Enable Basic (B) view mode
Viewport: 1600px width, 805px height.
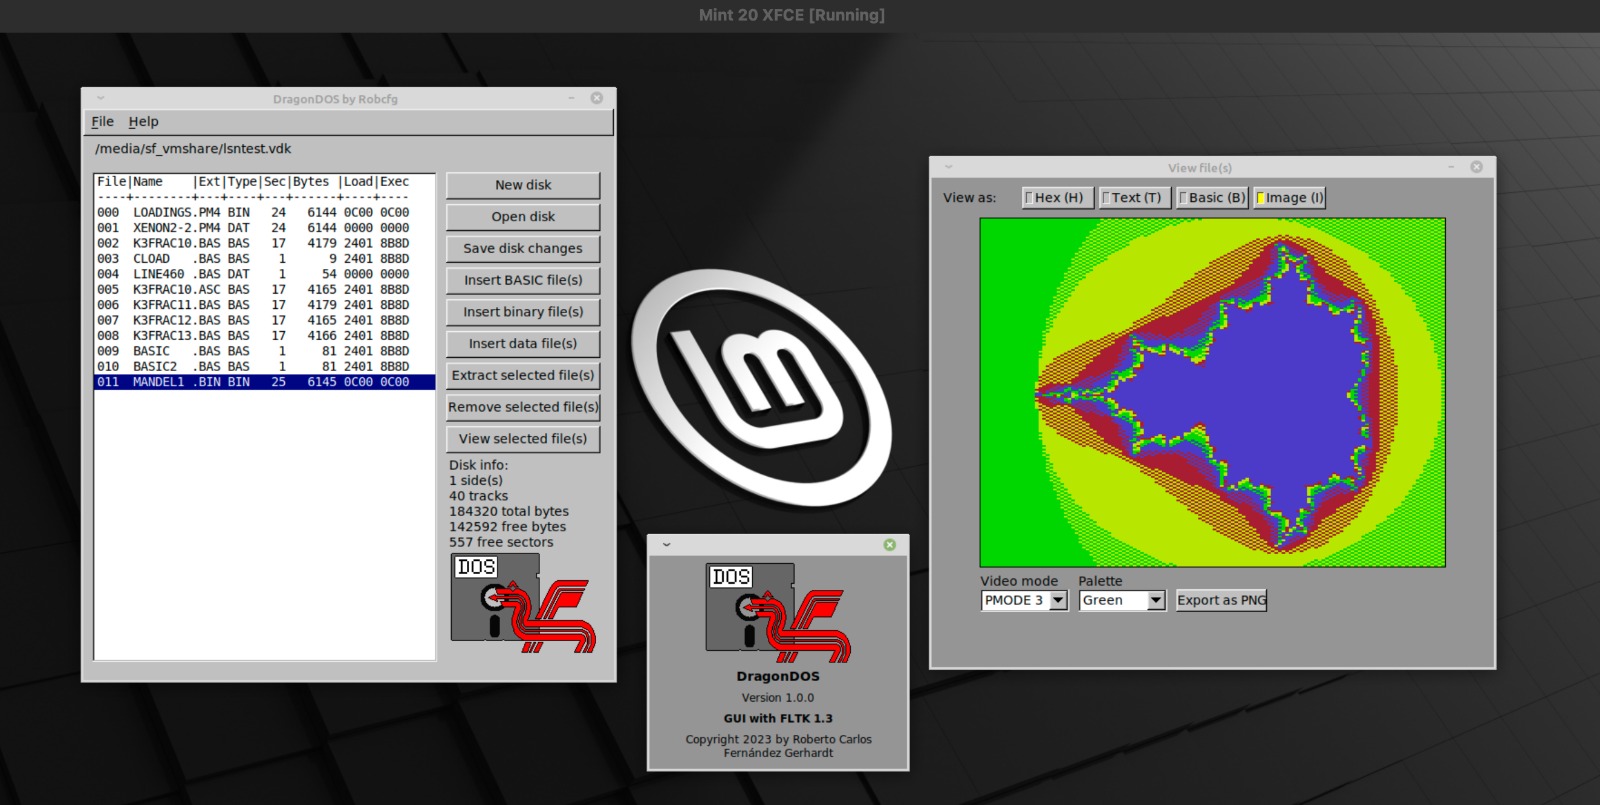tap(1212, 198)
